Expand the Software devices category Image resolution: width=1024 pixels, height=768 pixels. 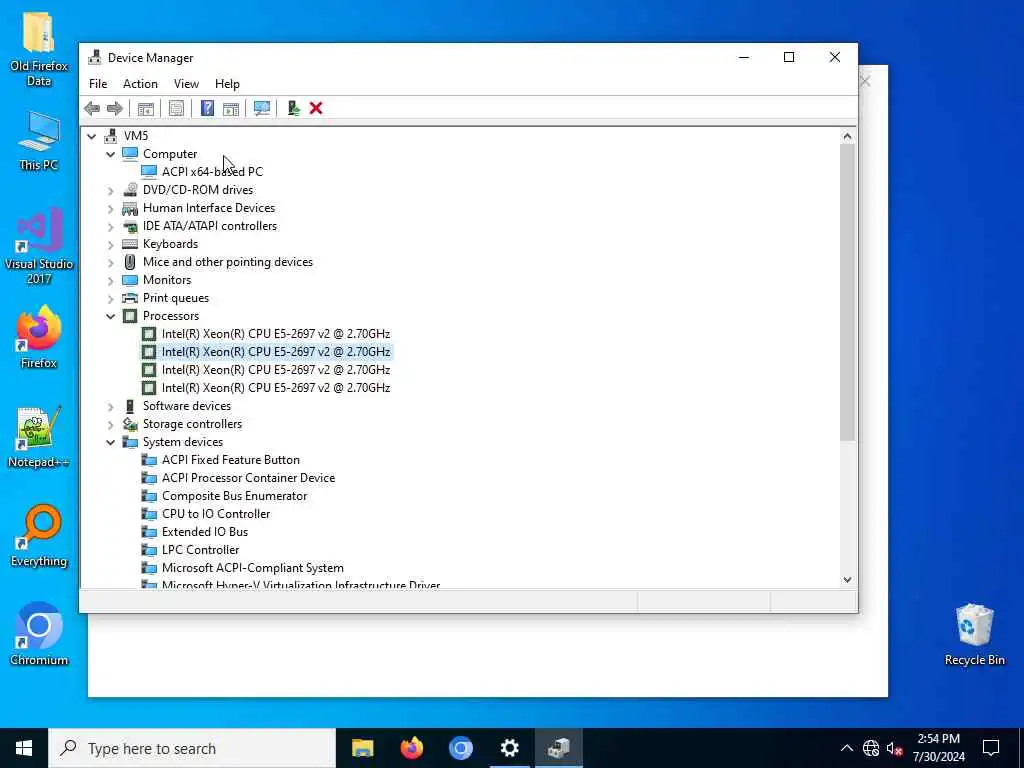pyautogui.click(x=110, y=406)
